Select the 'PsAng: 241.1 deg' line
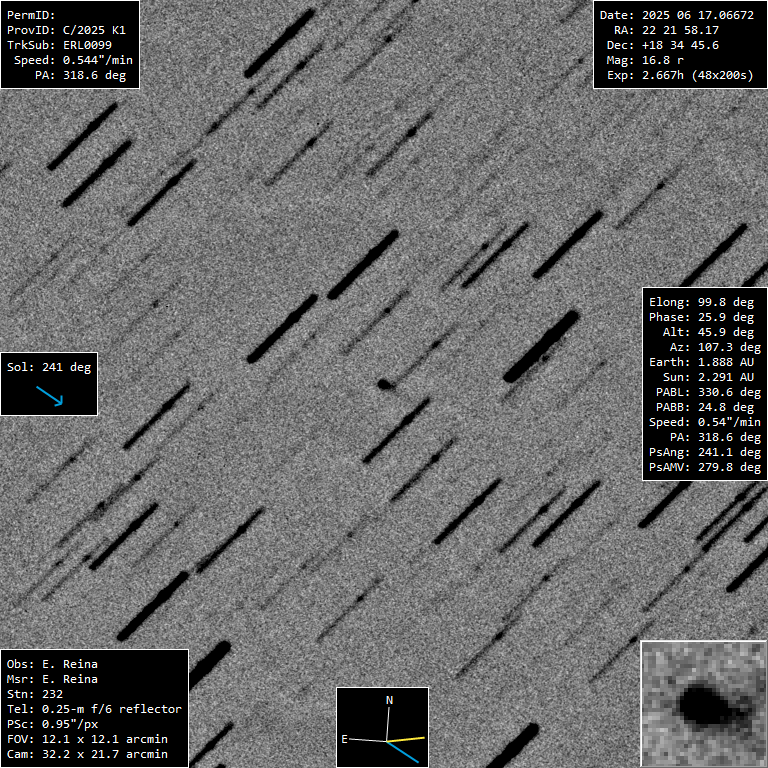The width and height of the screenshot is (768, 768). tap(705, 452)
